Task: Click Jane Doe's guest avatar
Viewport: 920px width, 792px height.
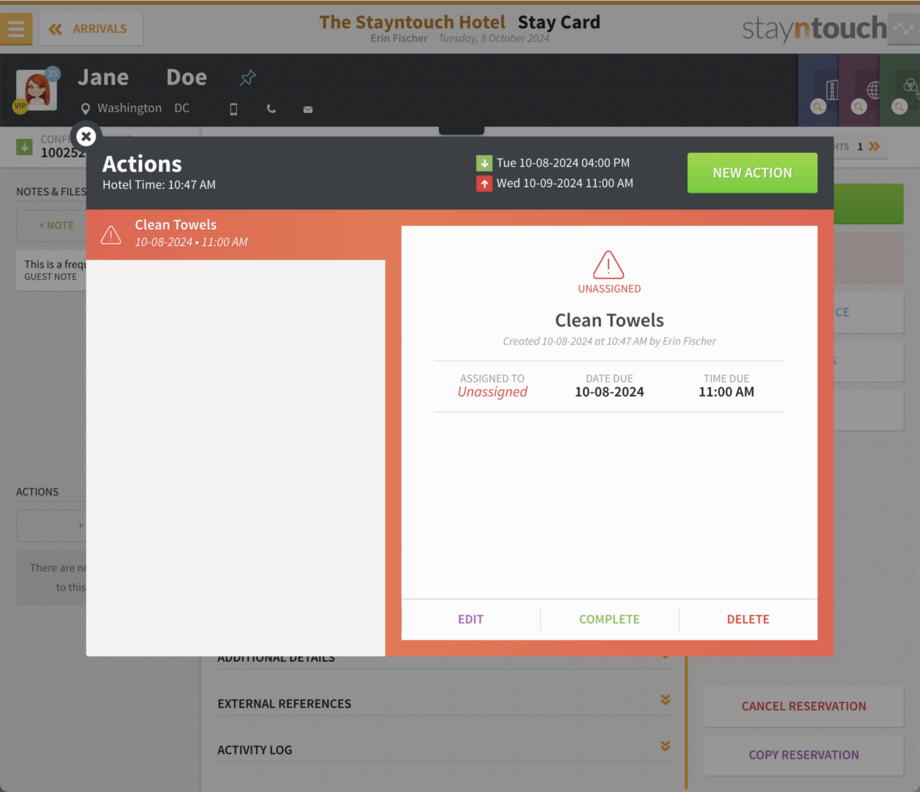Action: pyautogui.click(x=36, y=90)
